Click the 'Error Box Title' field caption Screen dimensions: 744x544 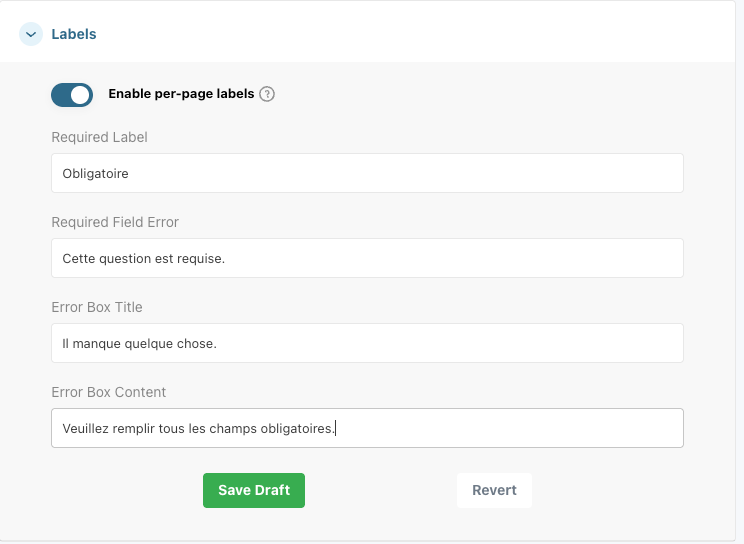point(97,307)
